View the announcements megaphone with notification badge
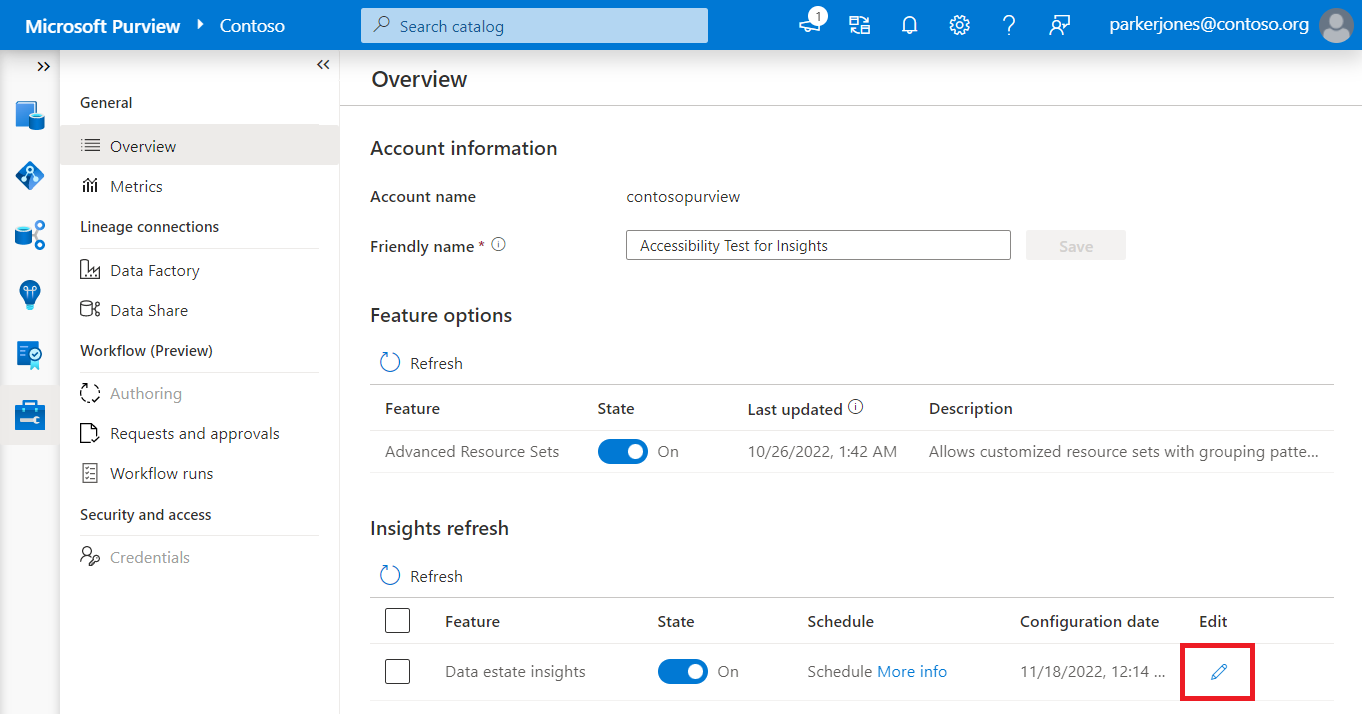 tap(809, 25)
